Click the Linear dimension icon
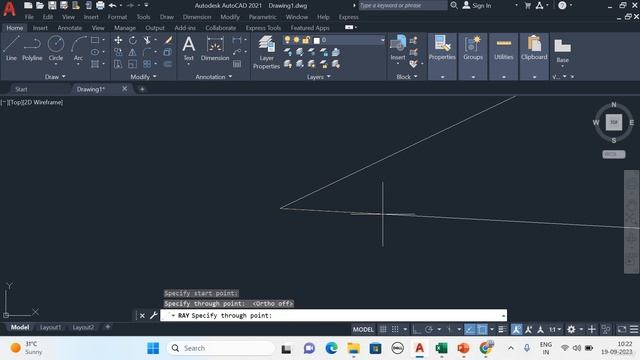Screen dimensions: 640x360 [237, 40]
